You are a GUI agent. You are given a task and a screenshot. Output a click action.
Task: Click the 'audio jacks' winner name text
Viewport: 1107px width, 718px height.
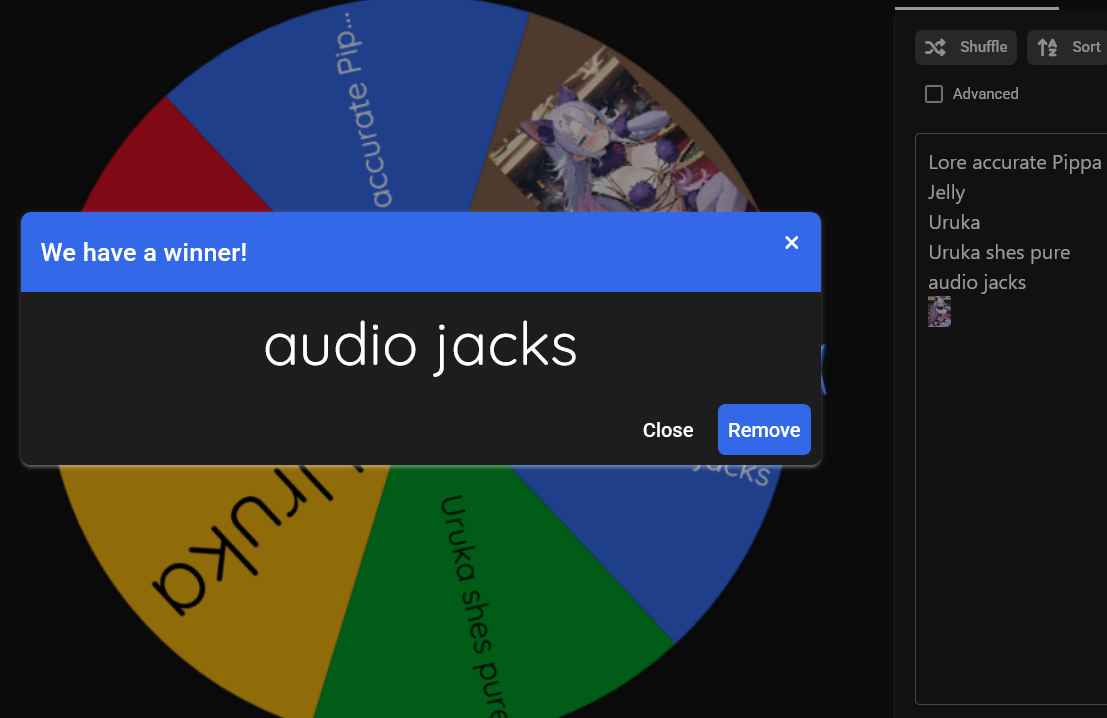coord(421,347)
